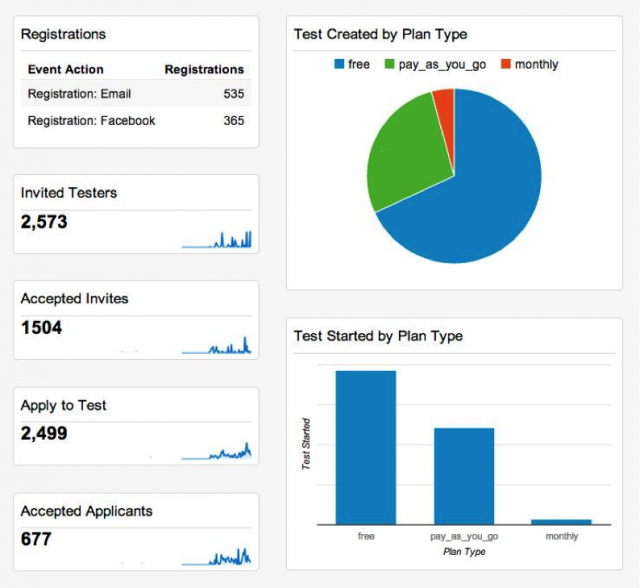Click the free legend label in pie chart

point(359,64)
